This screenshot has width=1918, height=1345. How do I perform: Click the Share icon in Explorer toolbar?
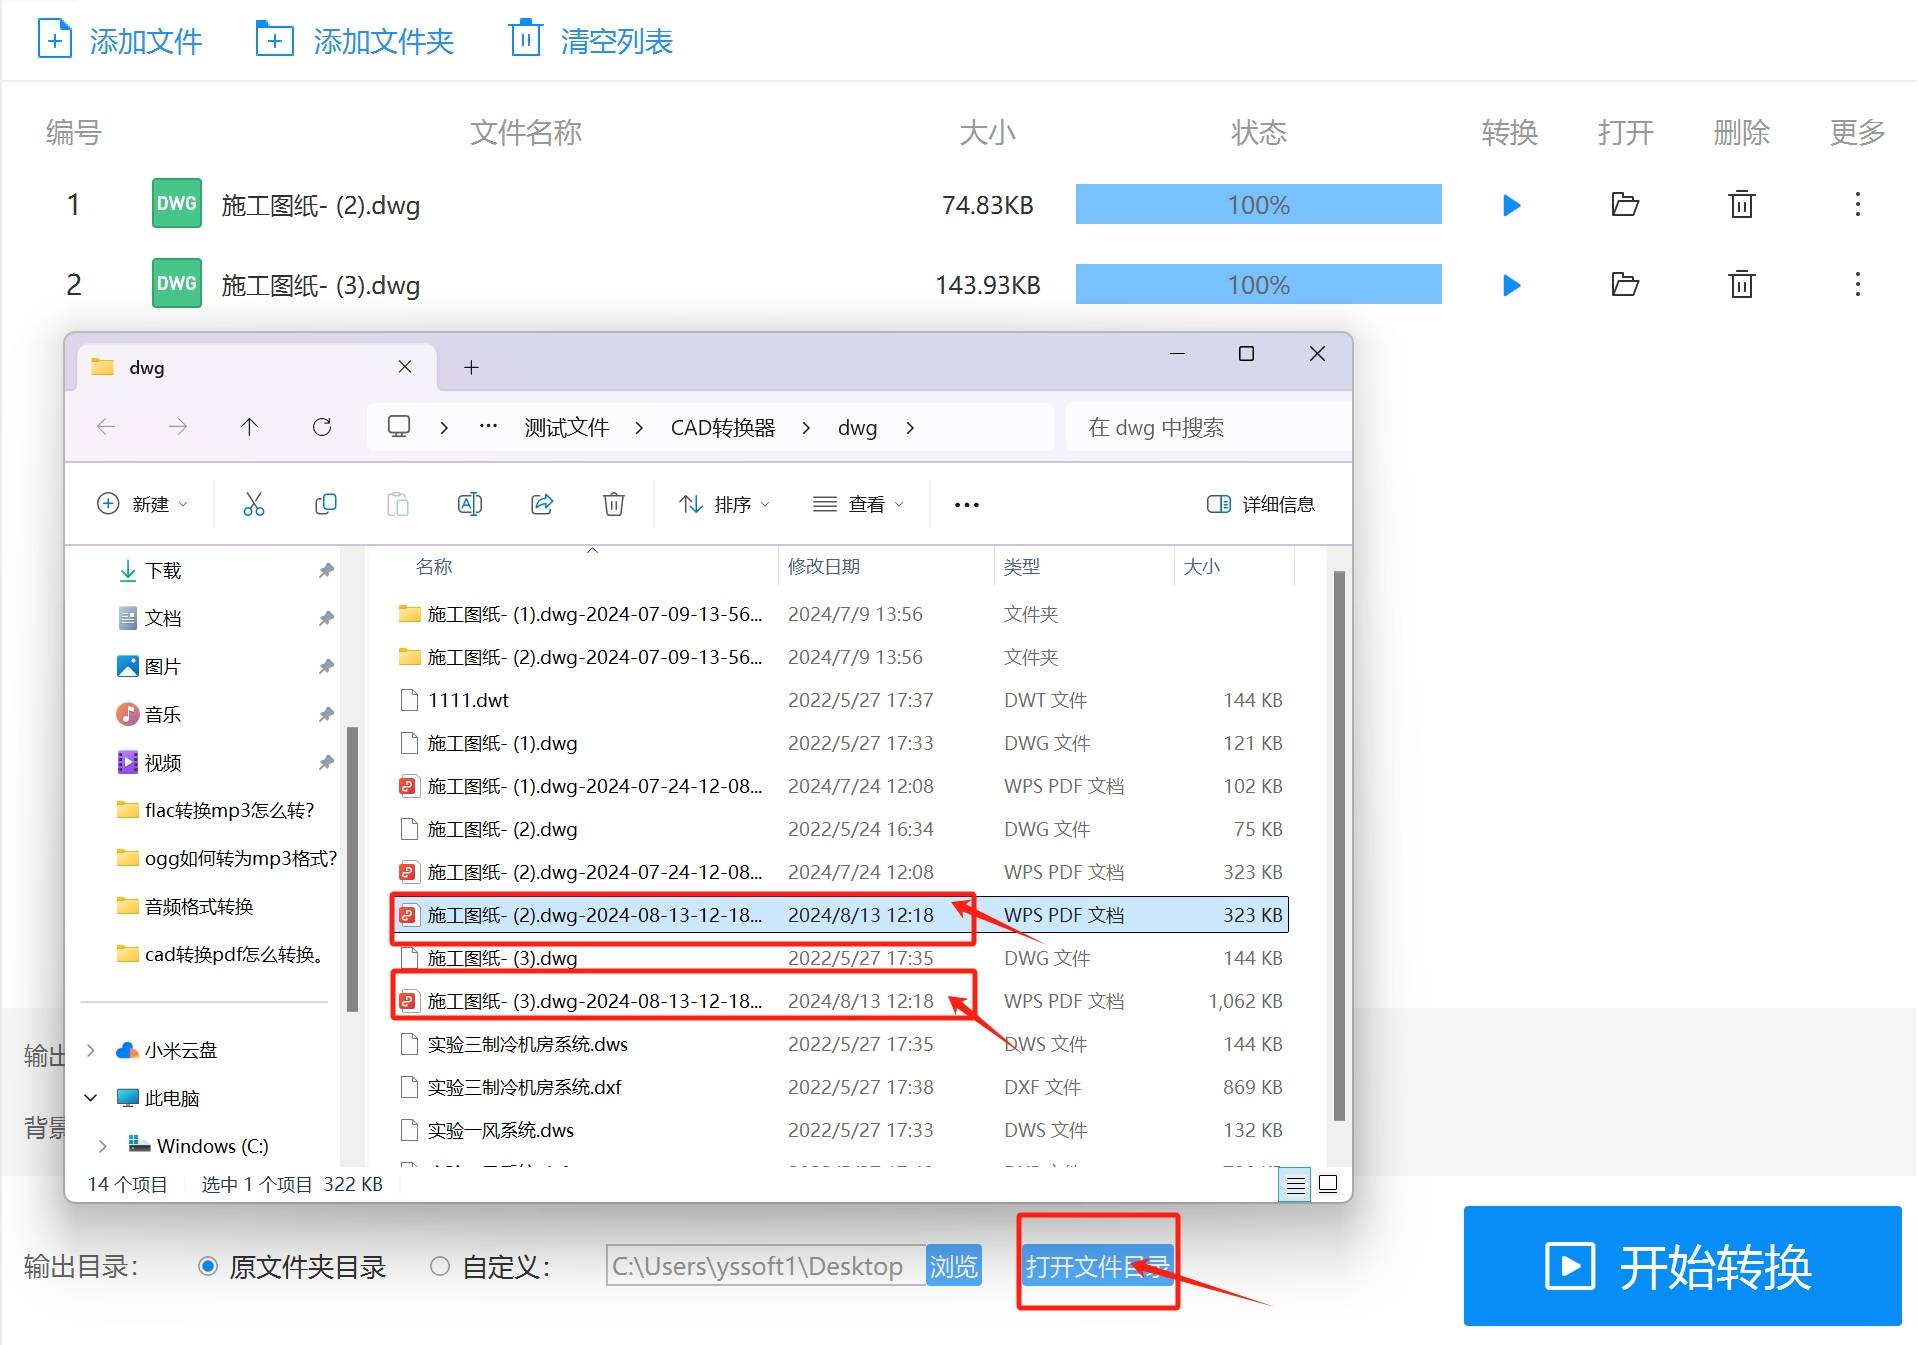tap(542, 504)
